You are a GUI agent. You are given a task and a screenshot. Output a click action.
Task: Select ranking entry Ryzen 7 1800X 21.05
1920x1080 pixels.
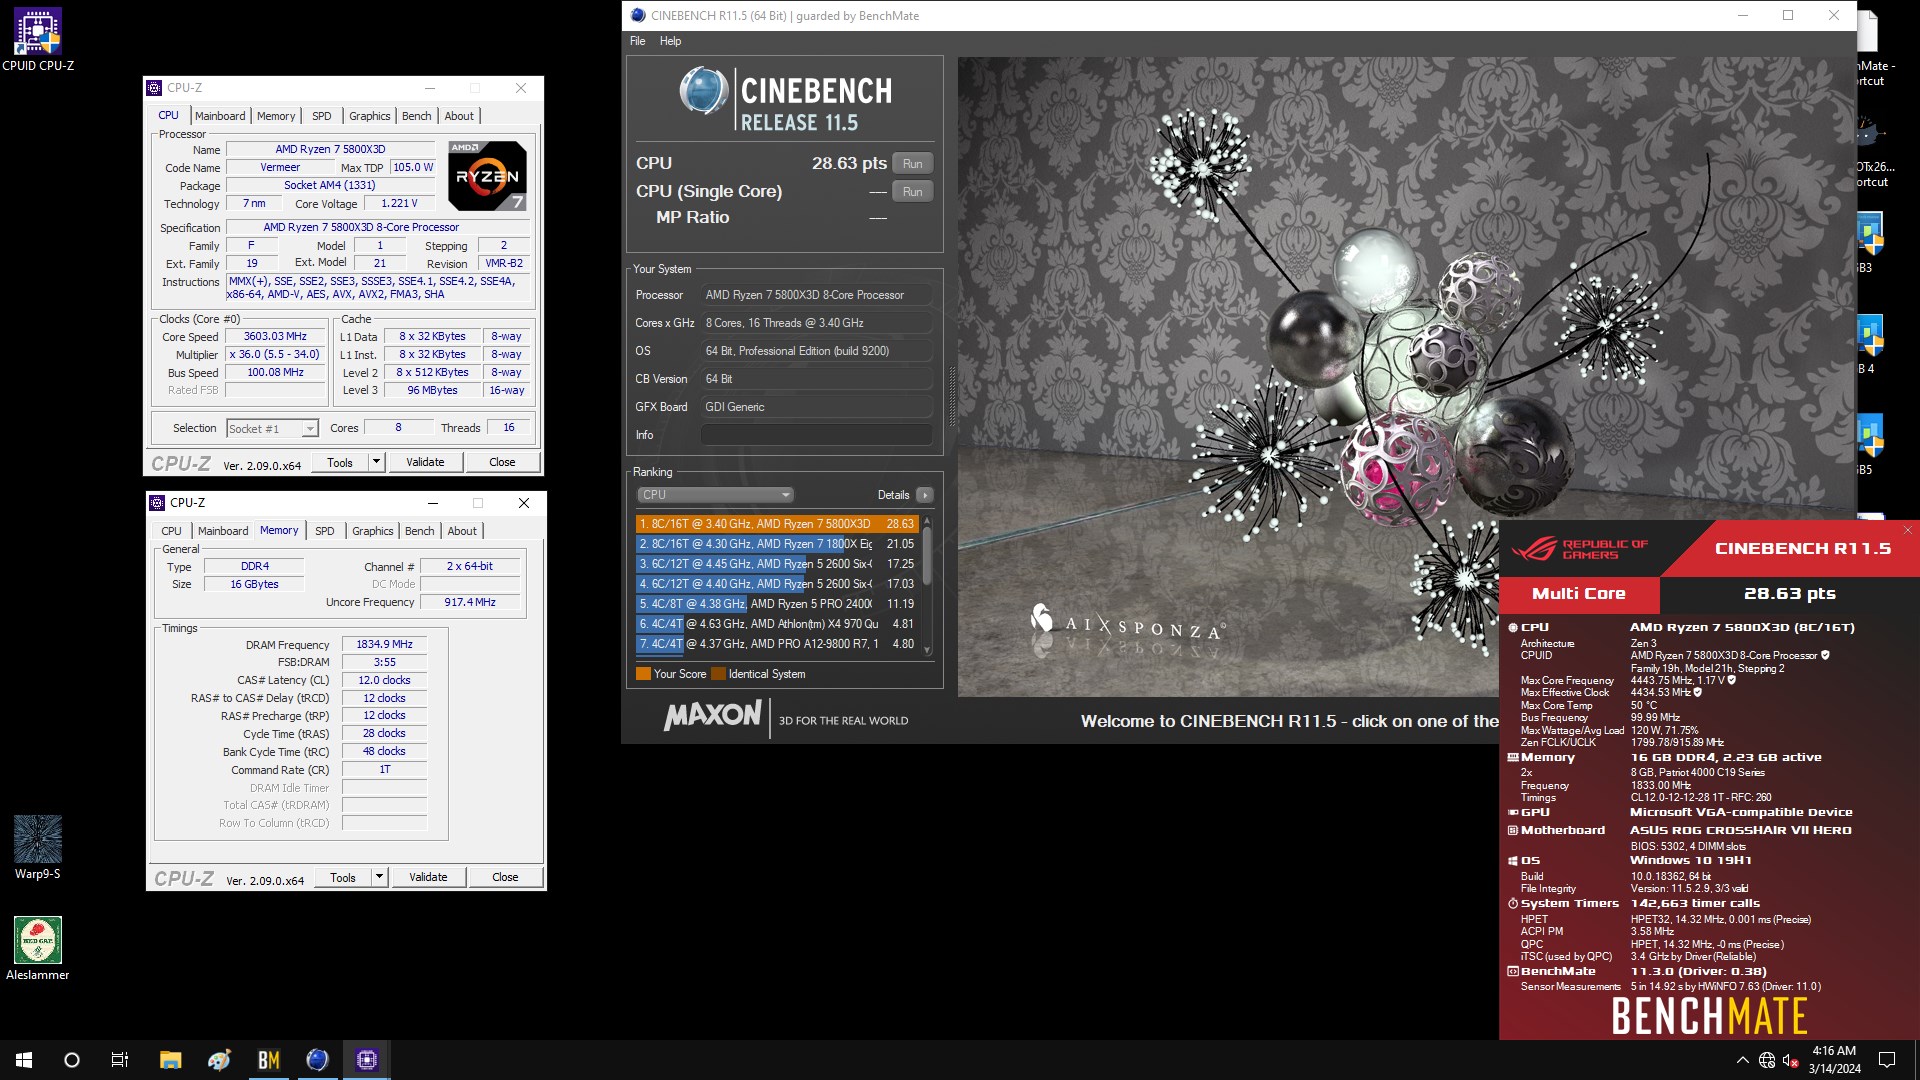pyautogui.click(x=776, y=544)
